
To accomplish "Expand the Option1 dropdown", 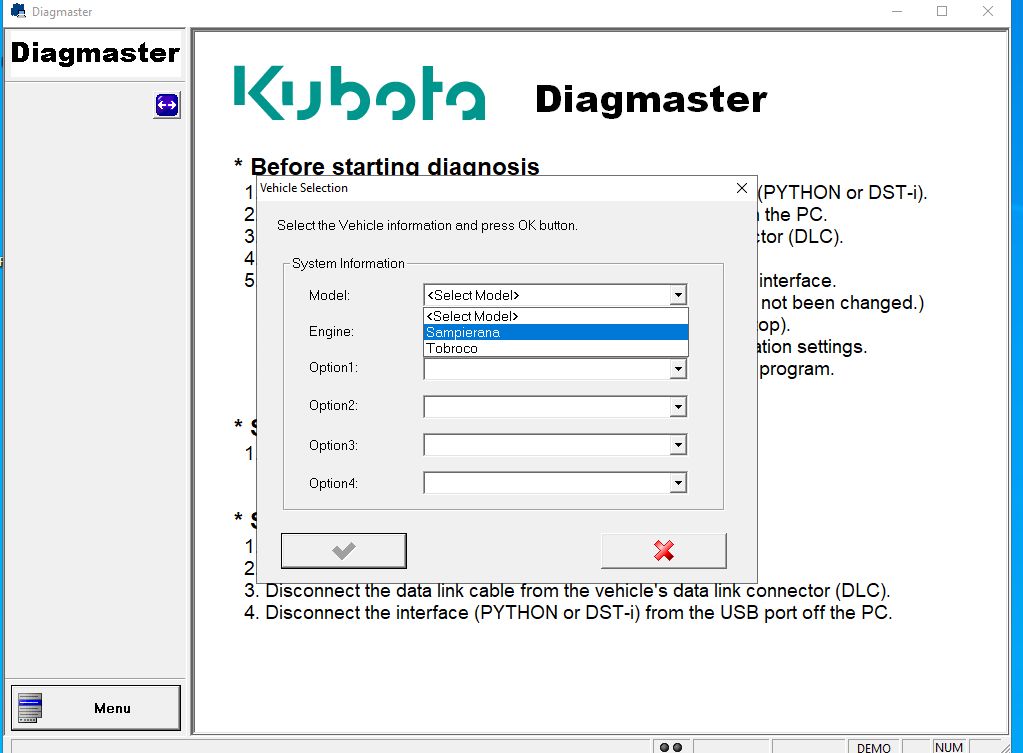I will [679, 369].
